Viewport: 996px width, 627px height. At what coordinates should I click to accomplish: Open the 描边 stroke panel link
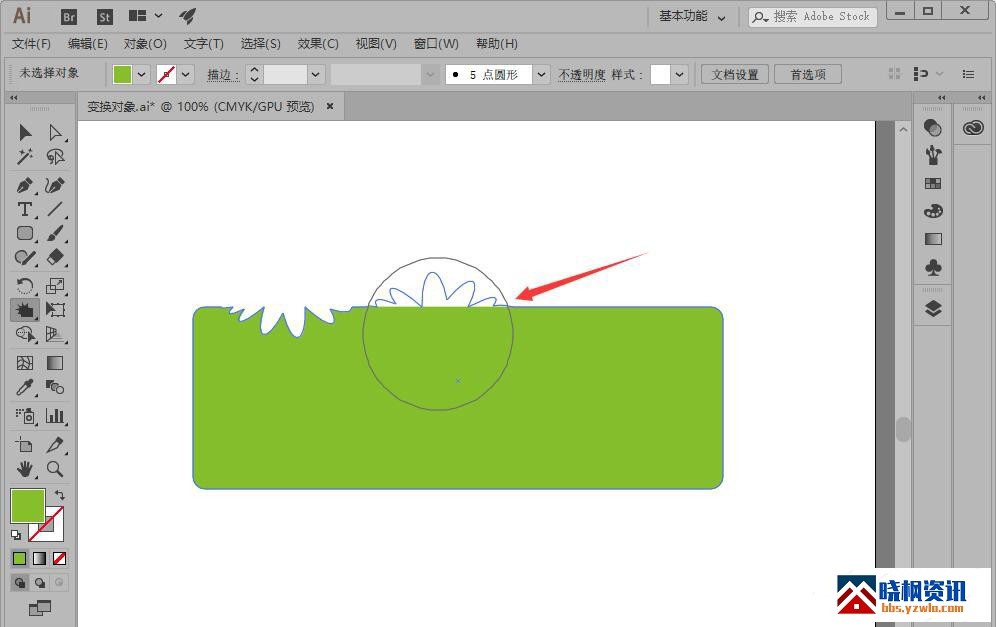click(222, 75)
